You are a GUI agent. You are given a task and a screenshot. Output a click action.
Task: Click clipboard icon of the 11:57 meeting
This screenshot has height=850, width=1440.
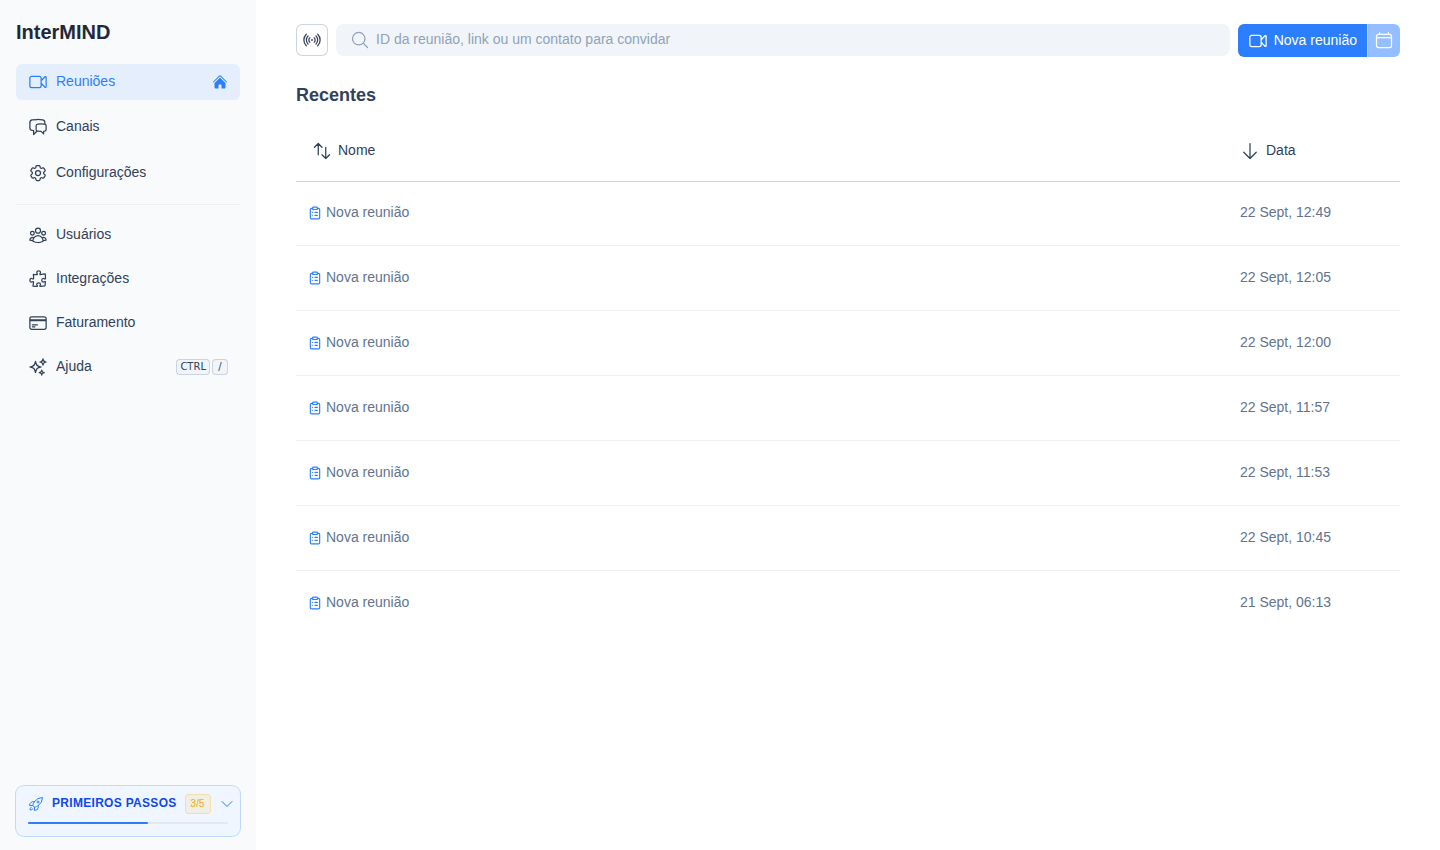pyautogui.click(x=315, y=408)
